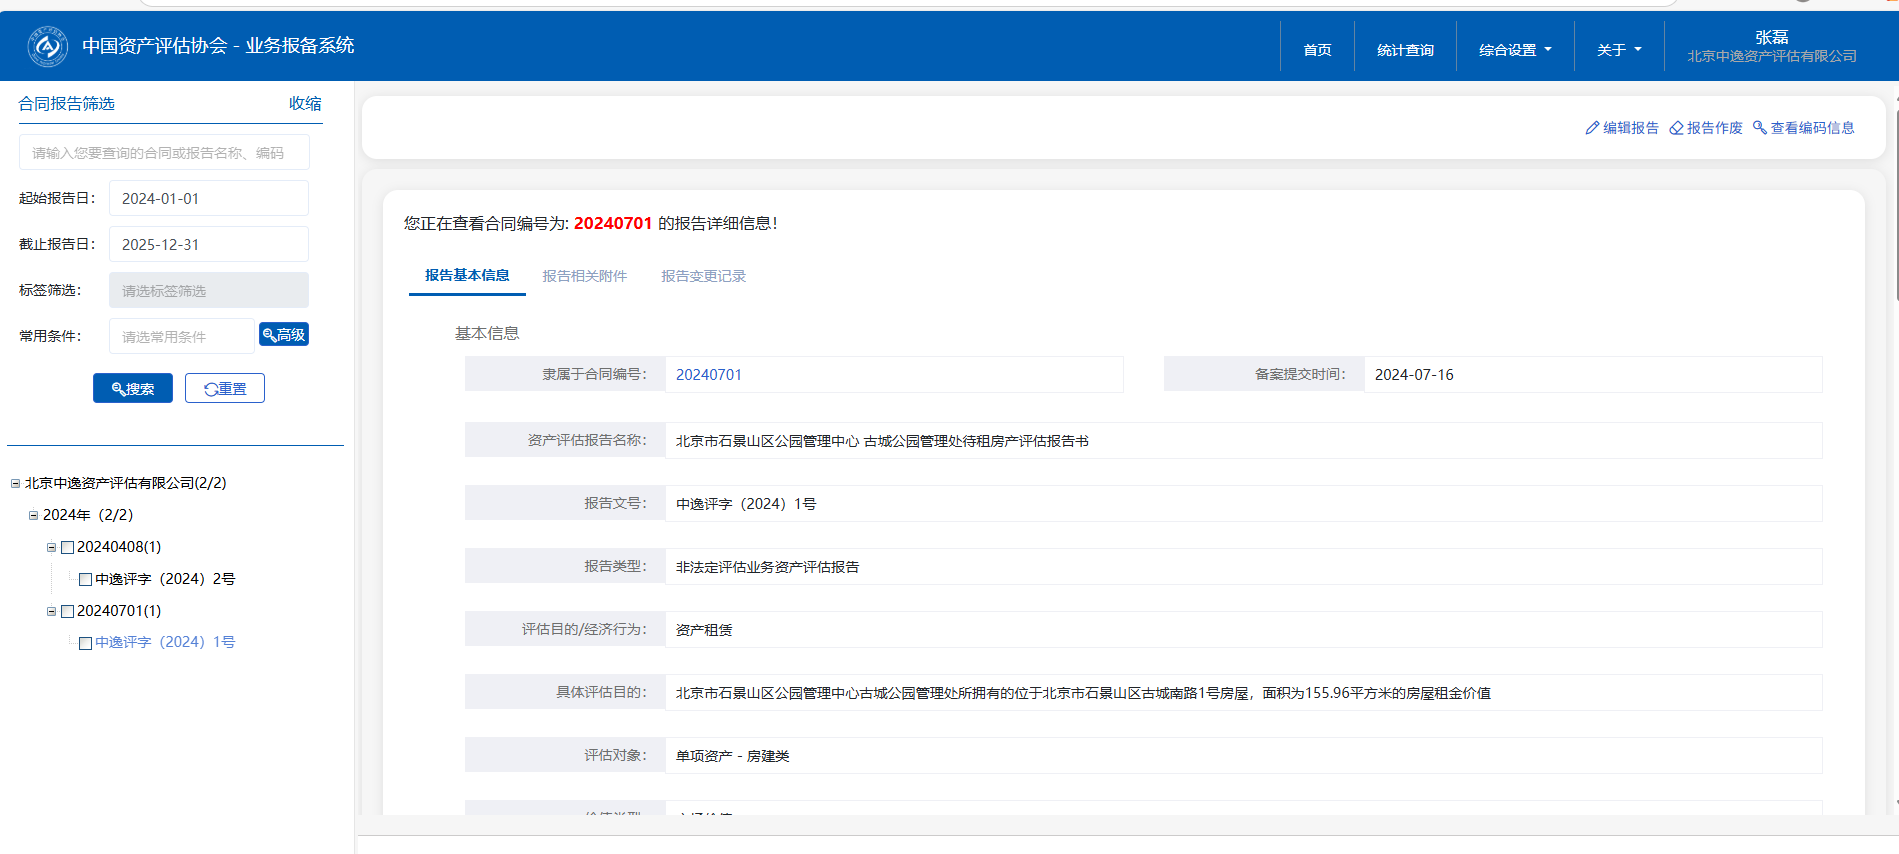The image size is (1899, 854).
Task: Click the eraser icon for 报告作废
Action: (1676, 128)
